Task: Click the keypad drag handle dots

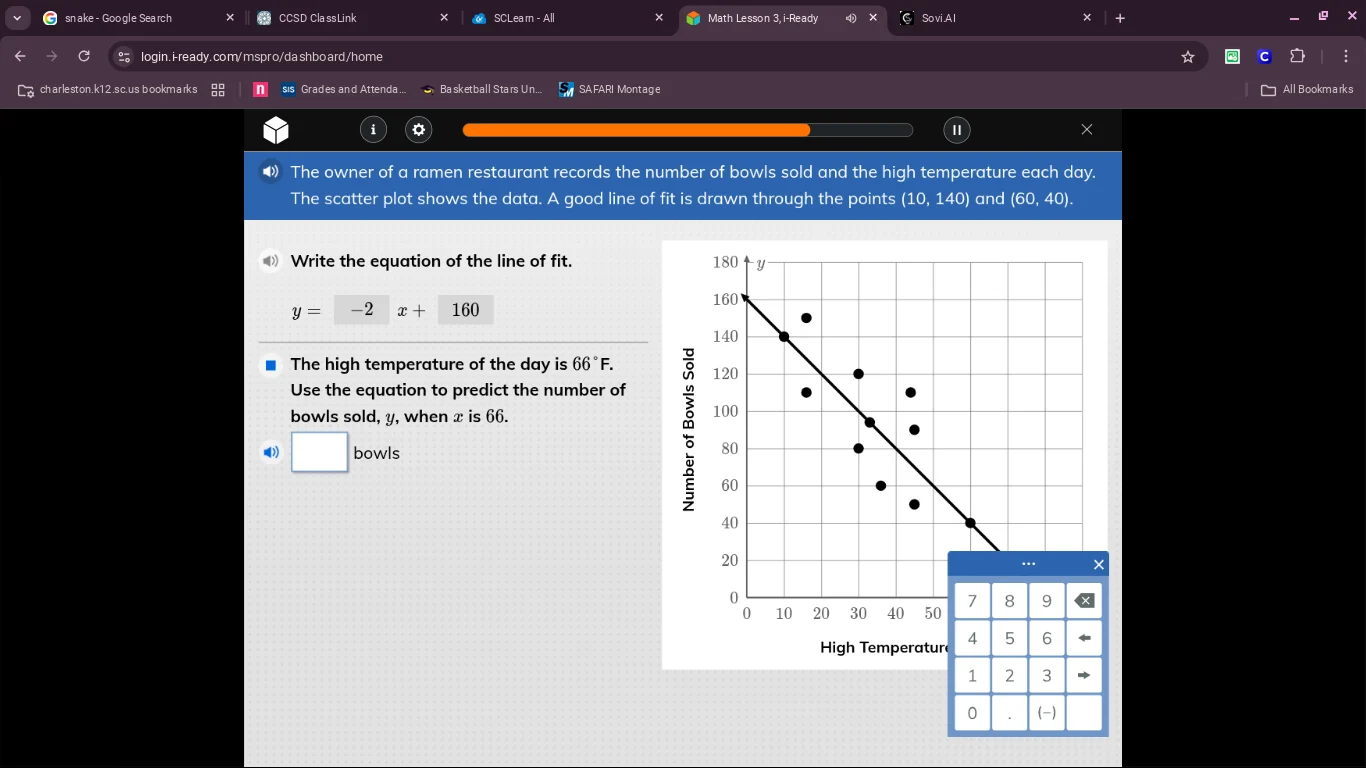Action: tap(1028, 564)
